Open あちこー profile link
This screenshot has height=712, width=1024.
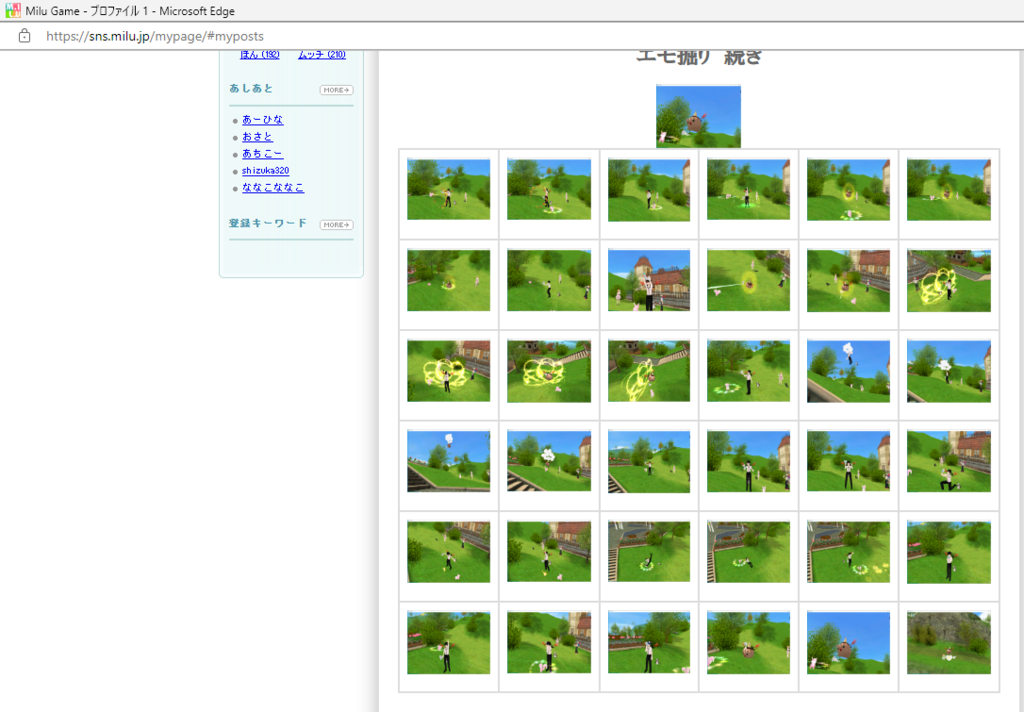[263, 154]
